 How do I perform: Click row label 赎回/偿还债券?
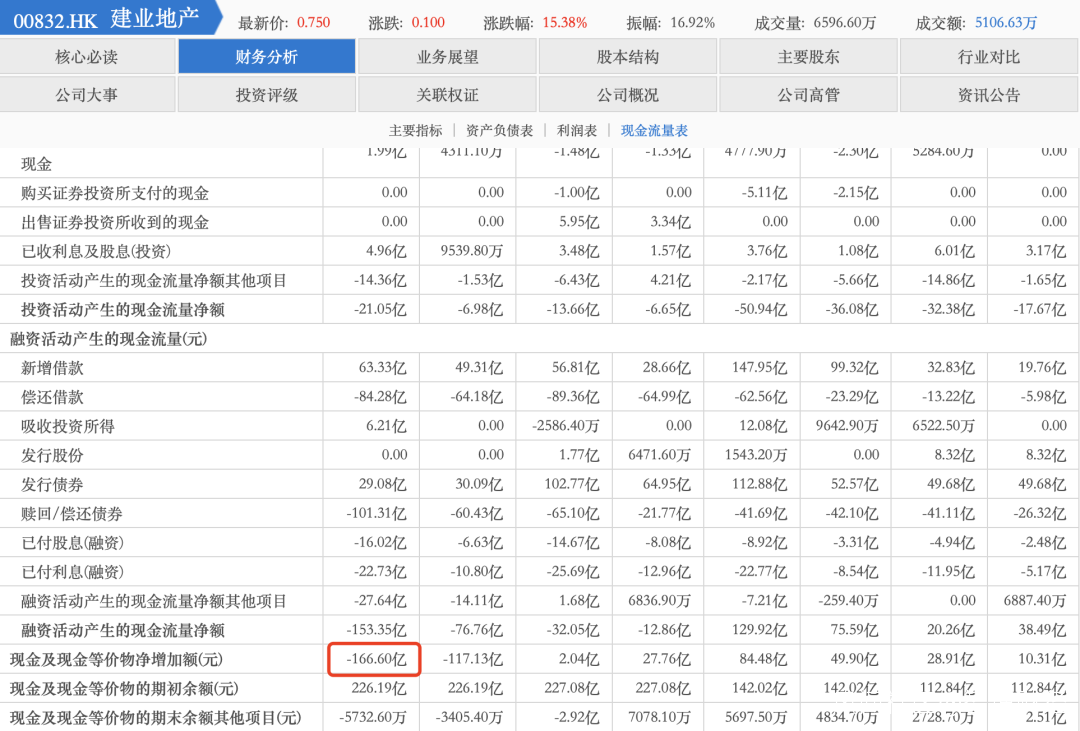point(72,514)
